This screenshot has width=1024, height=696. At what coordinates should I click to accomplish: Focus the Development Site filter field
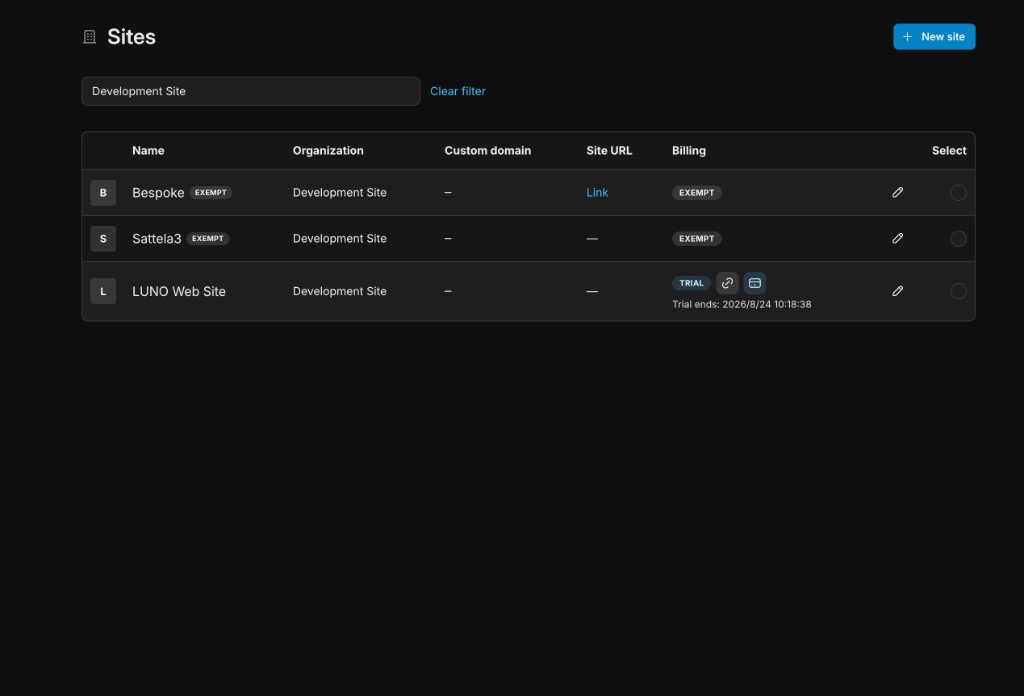point(251,91)
